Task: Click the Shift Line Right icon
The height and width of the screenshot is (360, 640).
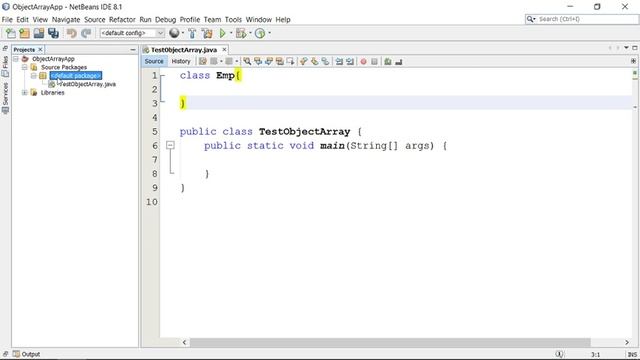Action: (350, 62)
